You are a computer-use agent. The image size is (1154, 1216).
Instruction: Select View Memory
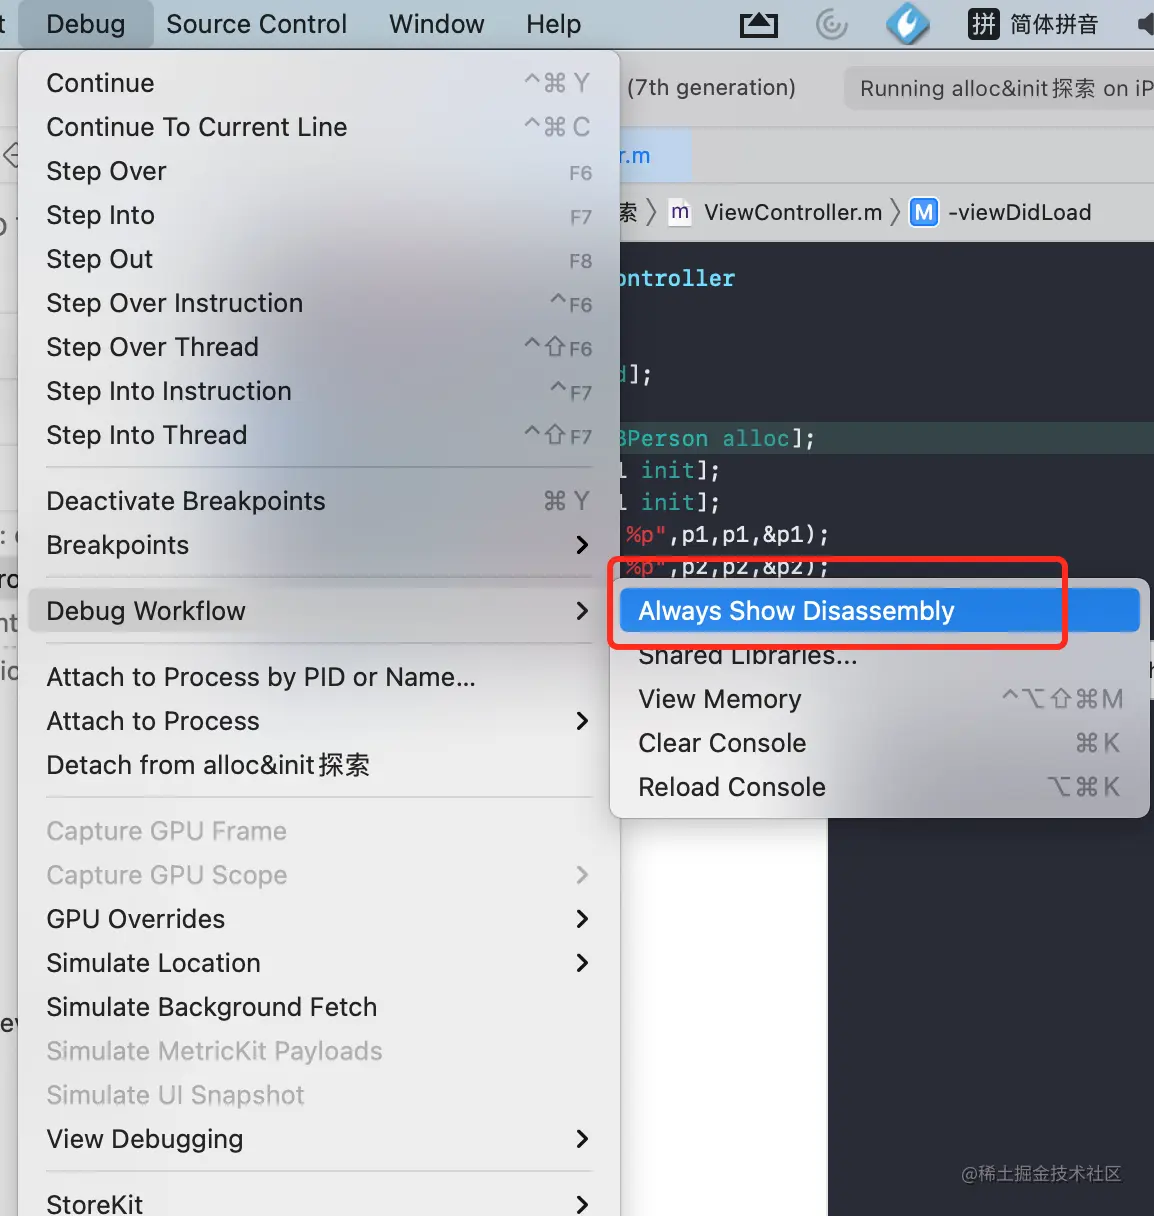pos(880,699)
